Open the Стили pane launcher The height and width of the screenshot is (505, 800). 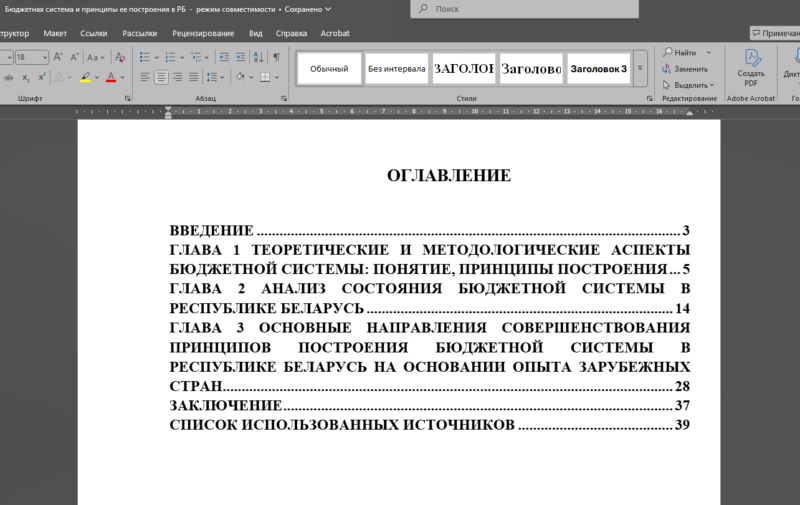tap(649, 98)
